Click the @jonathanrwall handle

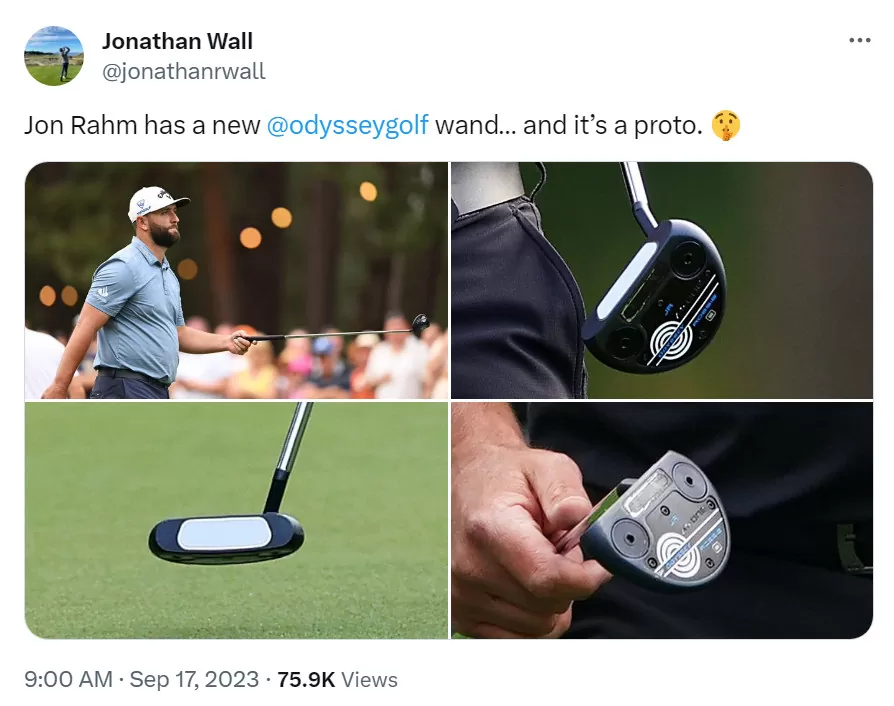pos(184,71)
